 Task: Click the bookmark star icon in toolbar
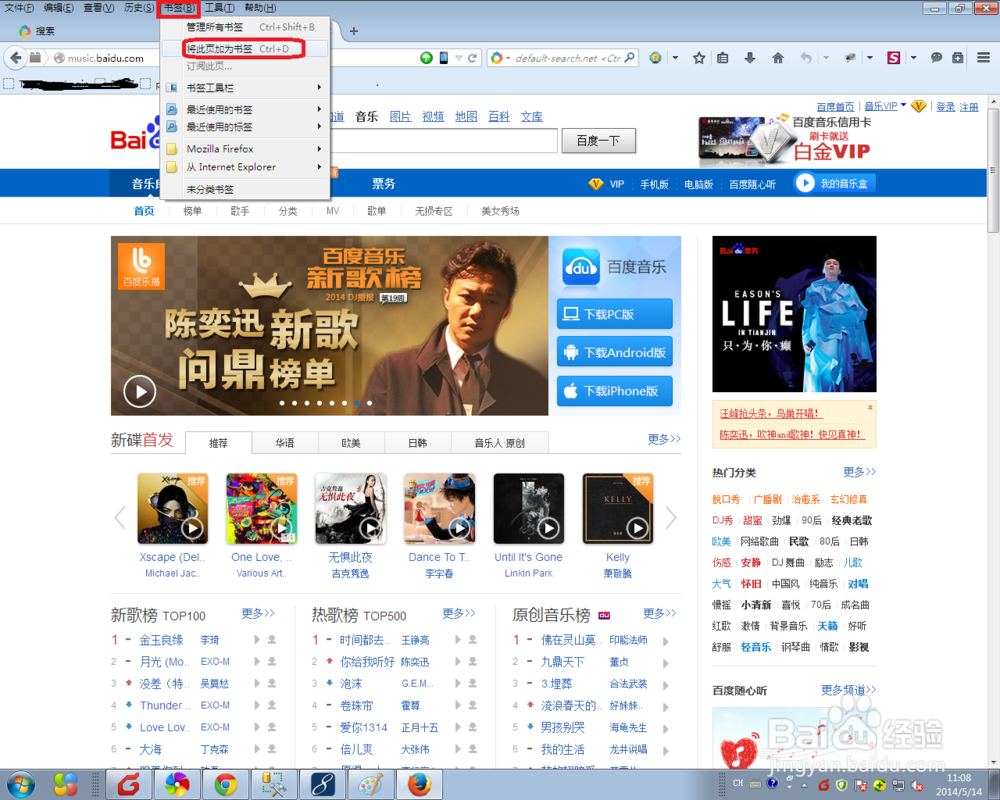tap(699, 58)
